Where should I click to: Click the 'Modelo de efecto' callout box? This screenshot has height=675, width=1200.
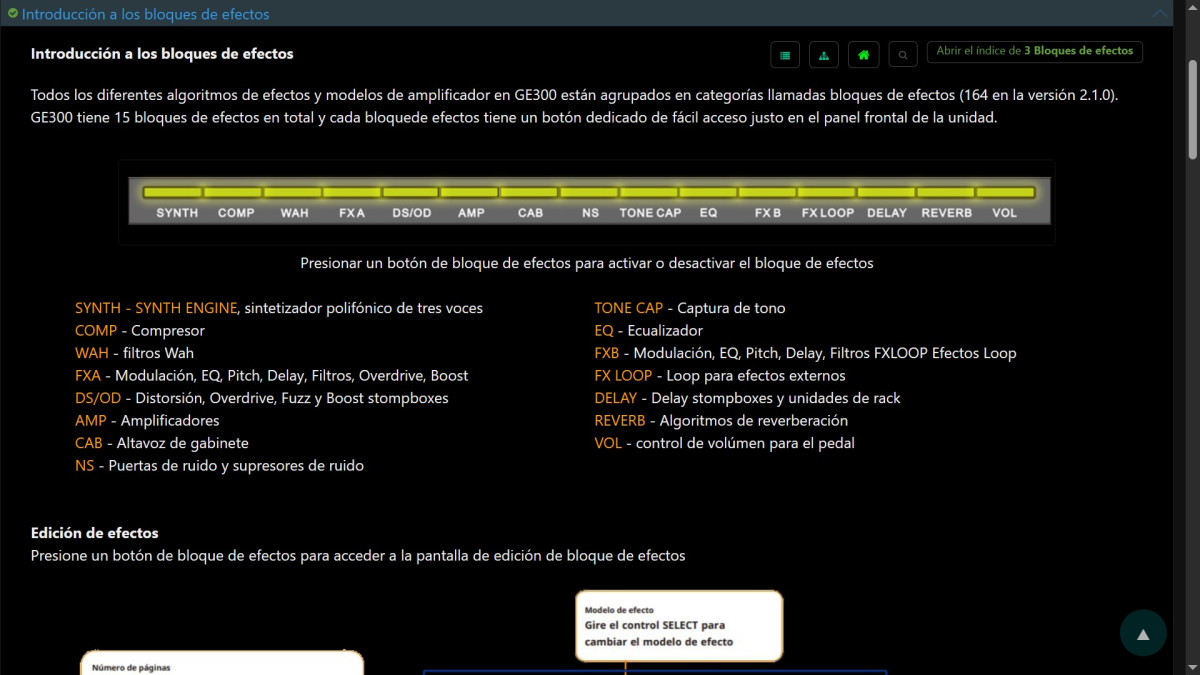[x=679, y=625]
